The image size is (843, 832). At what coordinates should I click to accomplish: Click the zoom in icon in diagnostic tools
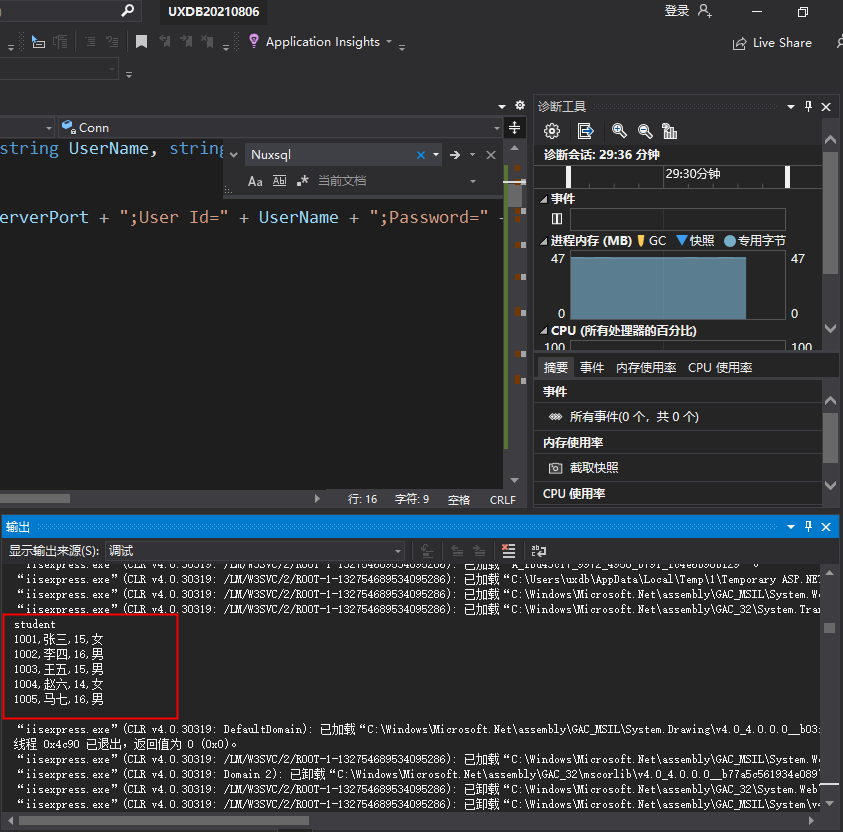pos(619,131)
